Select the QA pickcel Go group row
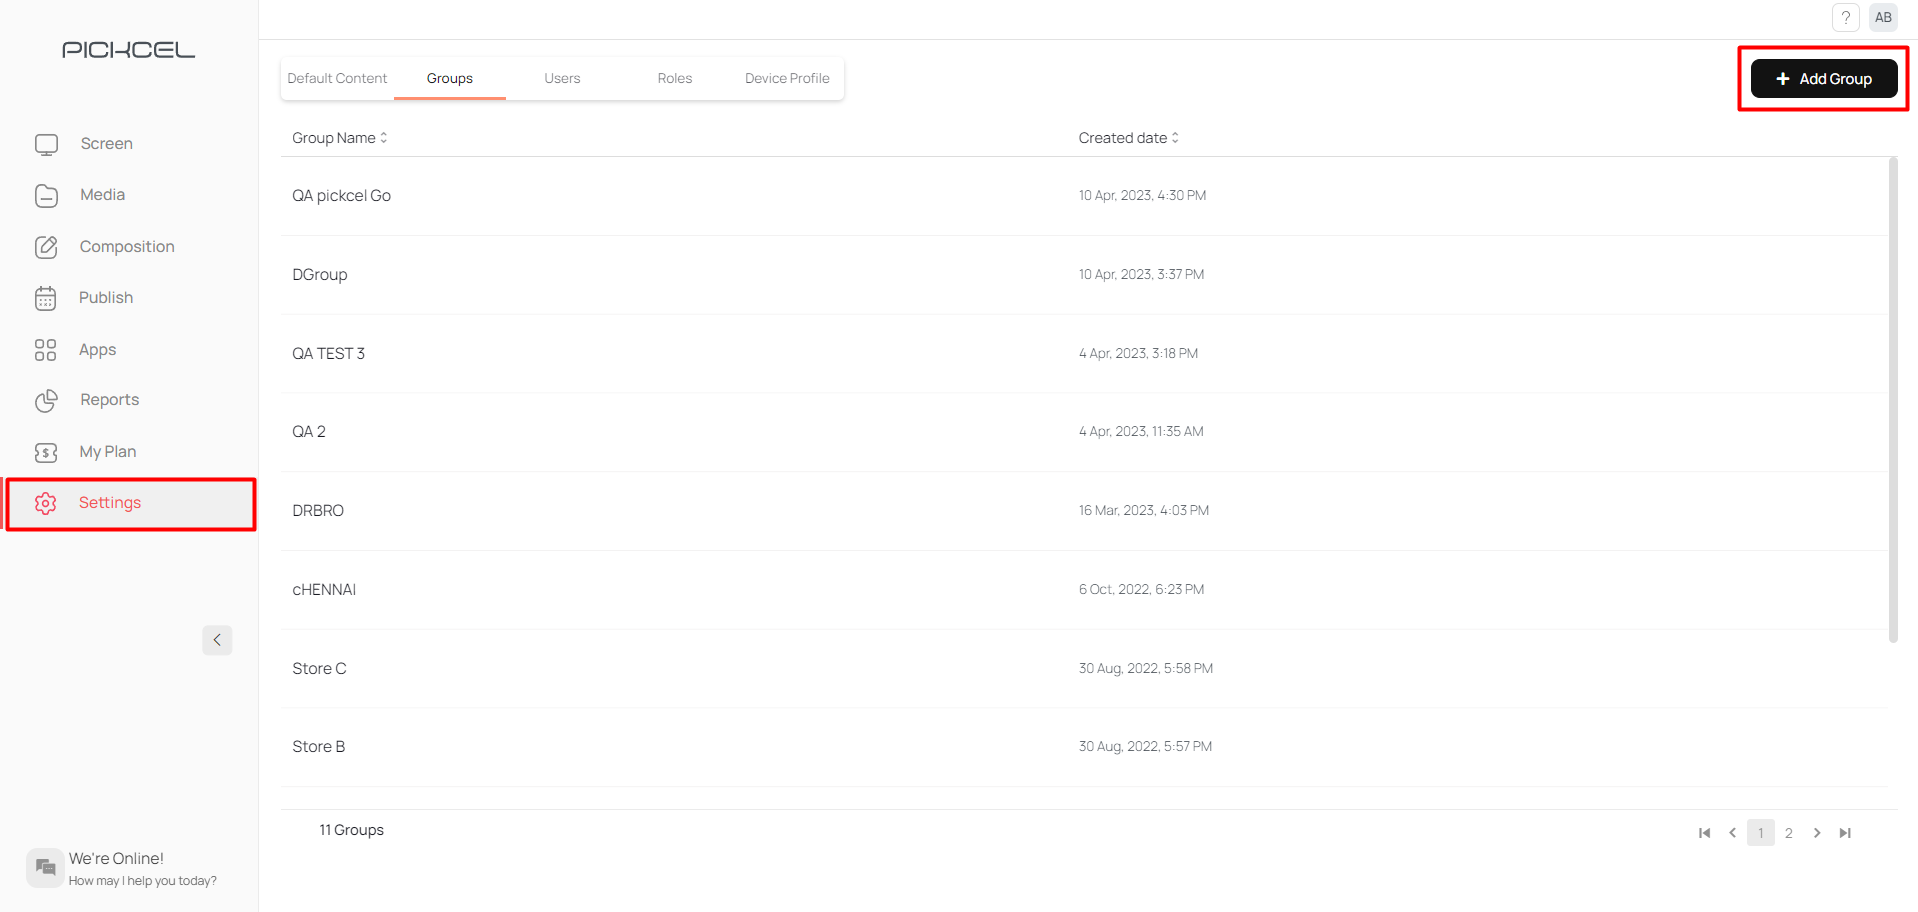Screen dimensions: 1918x912 click(1084, 196)
